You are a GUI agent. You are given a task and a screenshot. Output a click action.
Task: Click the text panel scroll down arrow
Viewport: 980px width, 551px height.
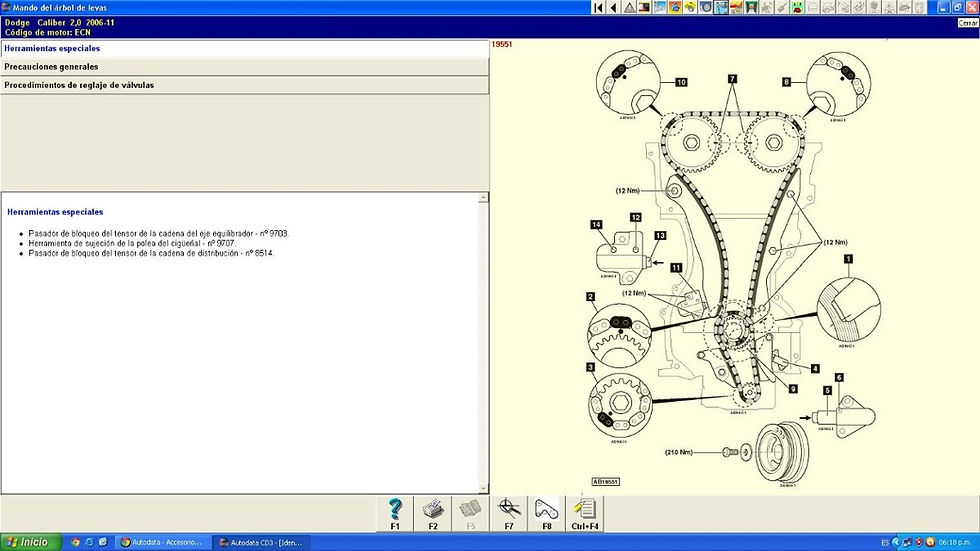[x=483, y=489]
